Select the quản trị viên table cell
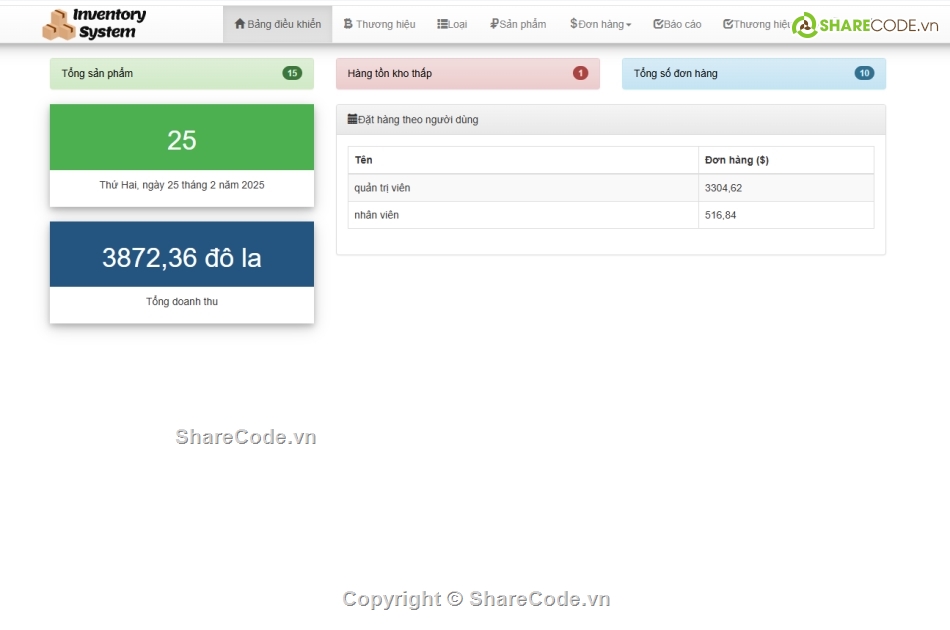The width and height of the screenshot is (950, 630). pyautogui.click(x=523, y=188)
